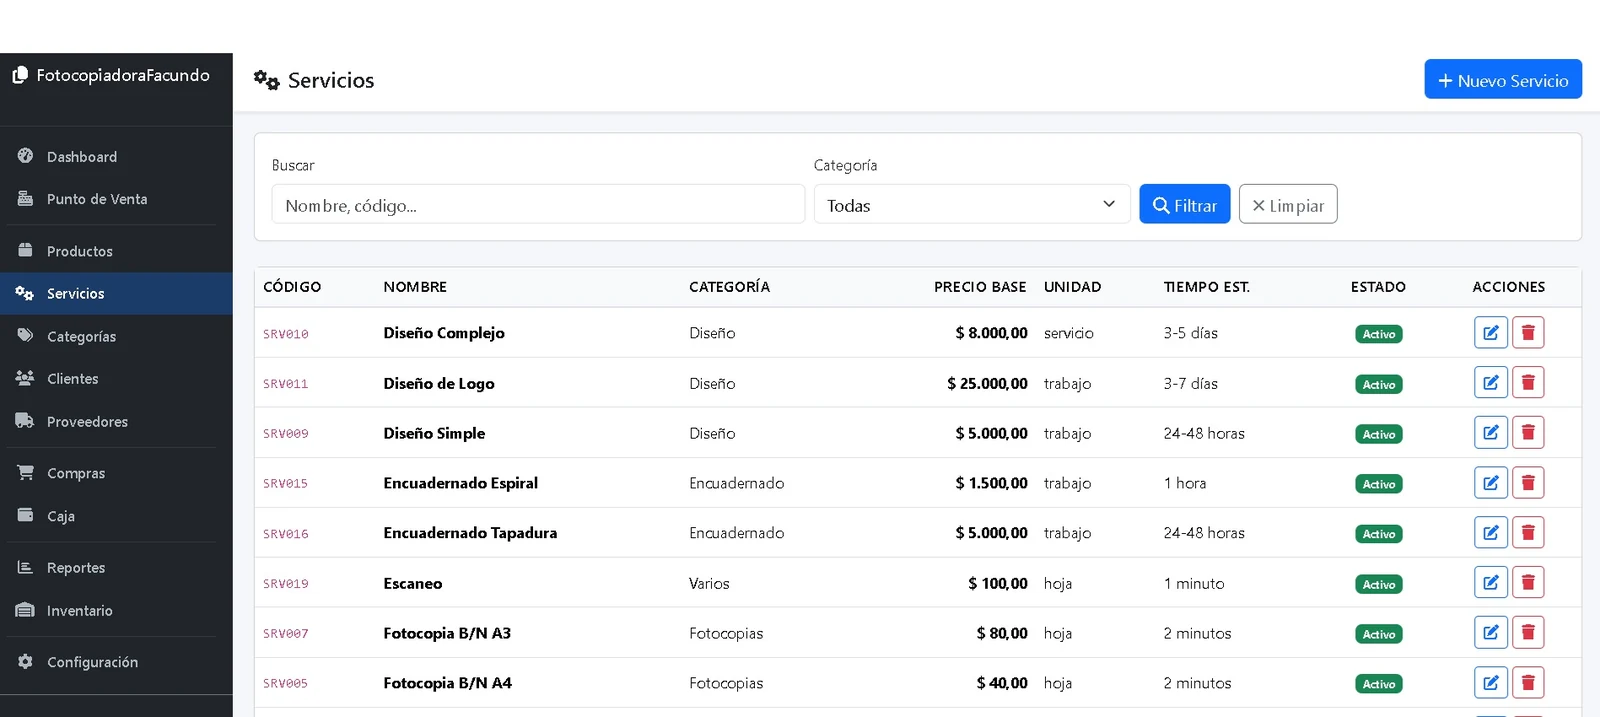Screen dimensions: 1600x717
Task: Click the Activo badge for Escaneo
Action: tap(1378, 584)
